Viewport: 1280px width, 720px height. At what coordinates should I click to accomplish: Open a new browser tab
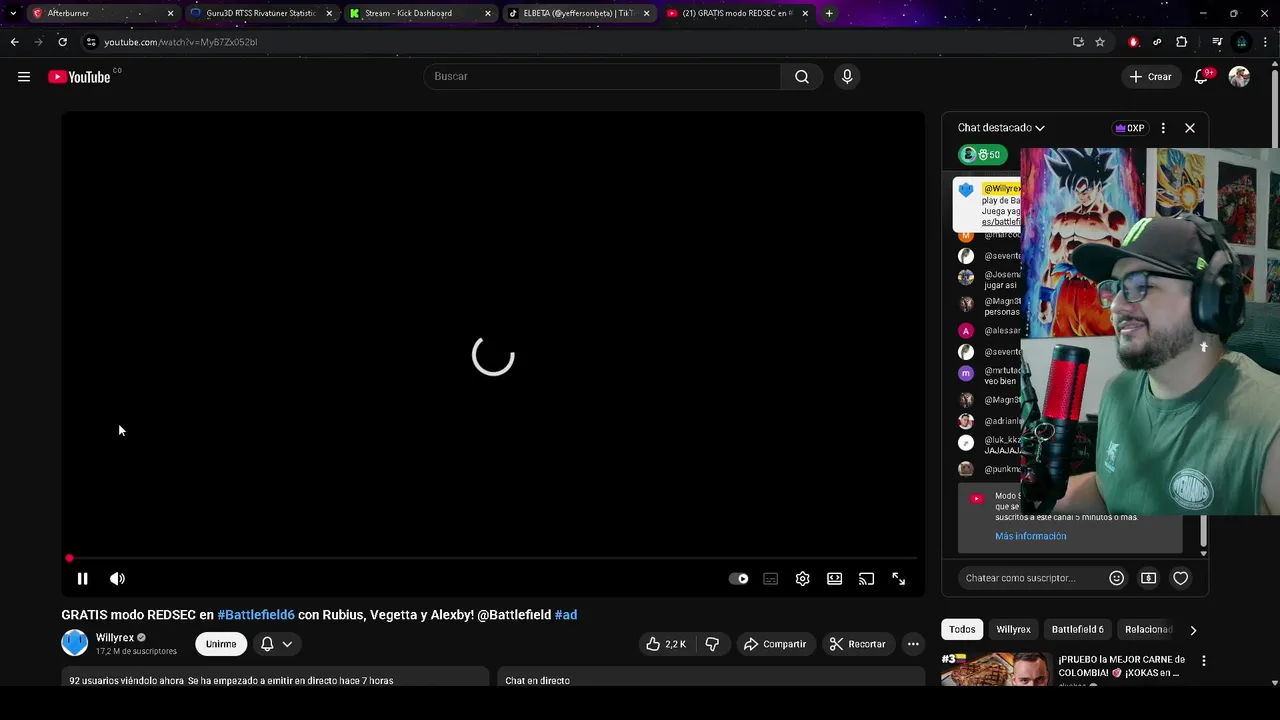tap(829, 13)
